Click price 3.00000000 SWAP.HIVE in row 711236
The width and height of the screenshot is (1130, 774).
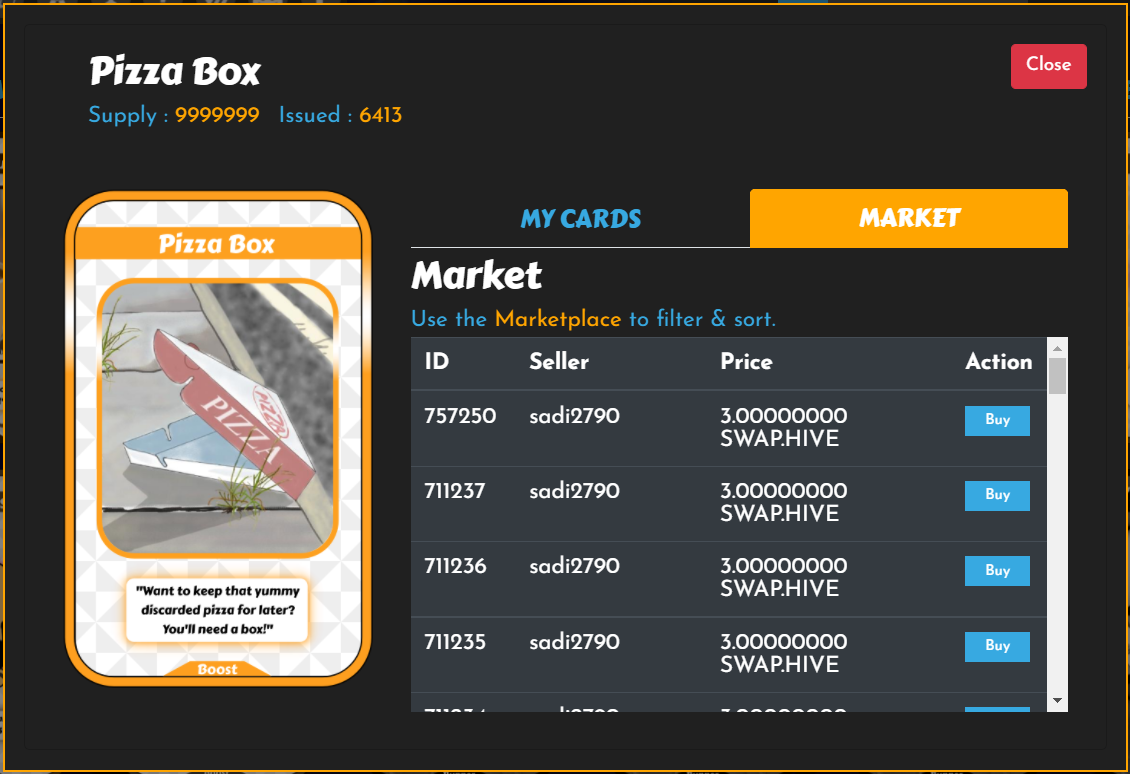(x=783, y=577)
